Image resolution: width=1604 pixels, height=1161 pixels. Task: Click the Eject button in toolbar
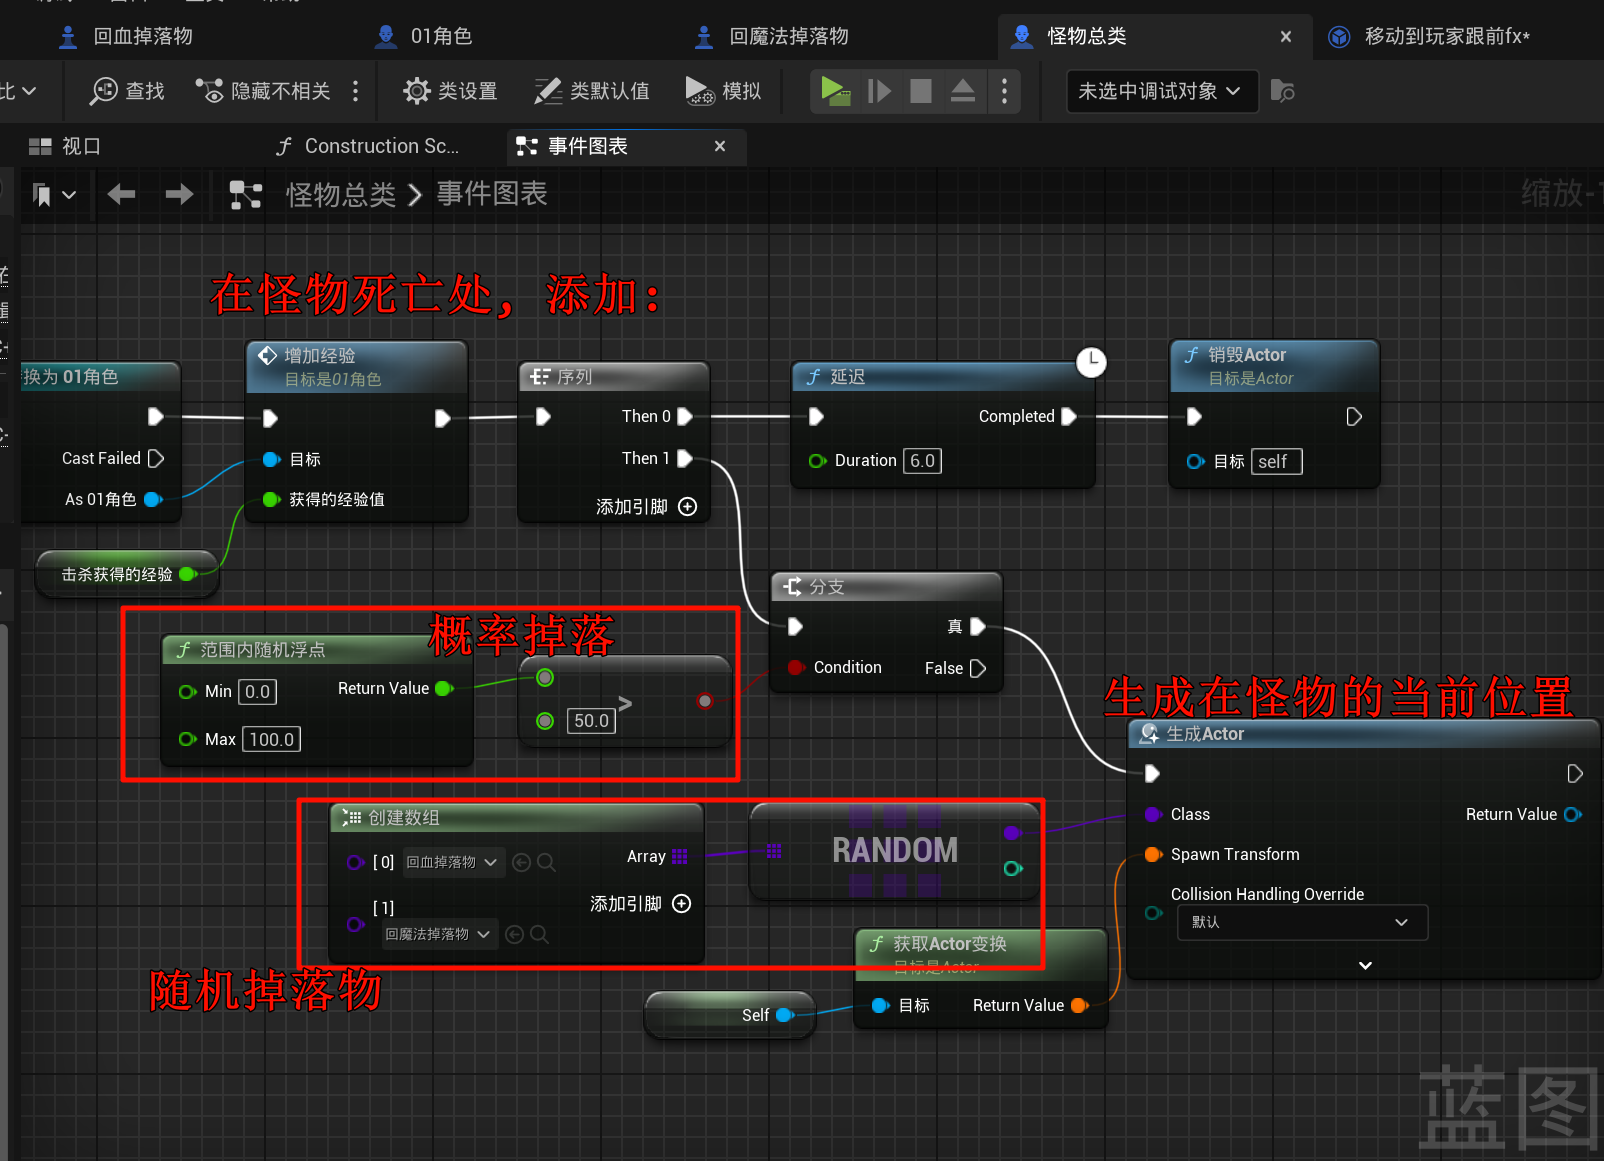coord(962,91)
